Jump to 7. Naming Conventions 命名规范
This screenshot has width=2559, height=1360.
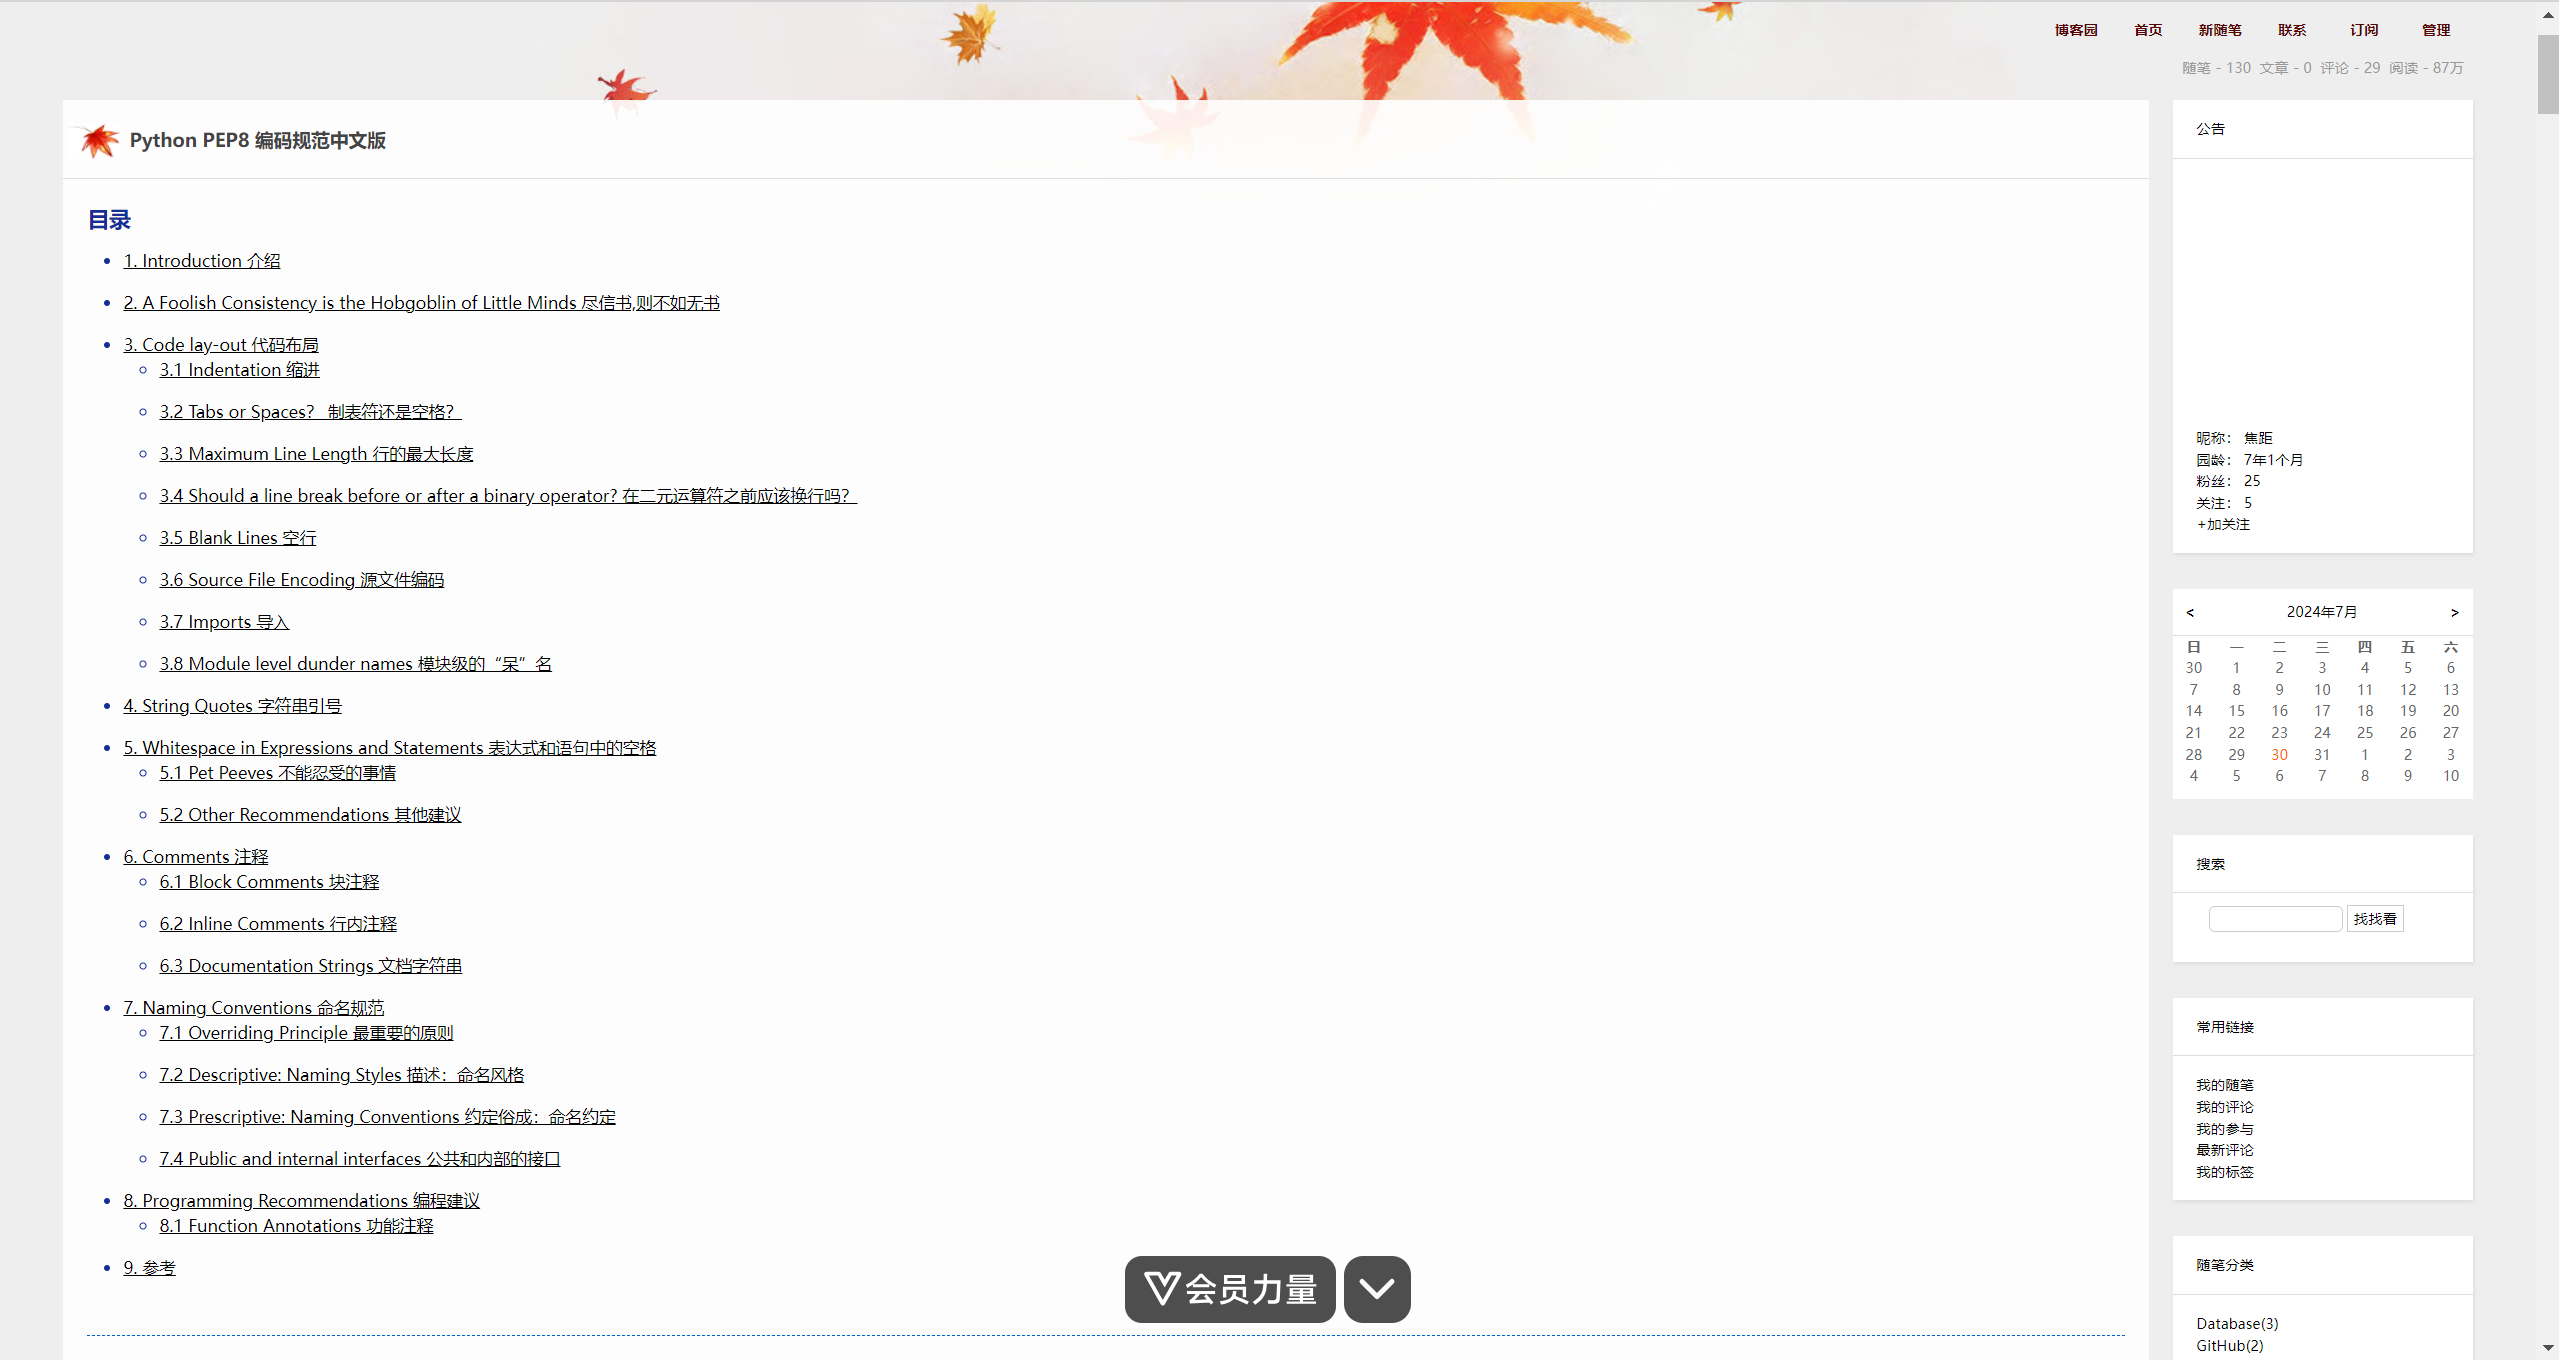(253, 1008)
